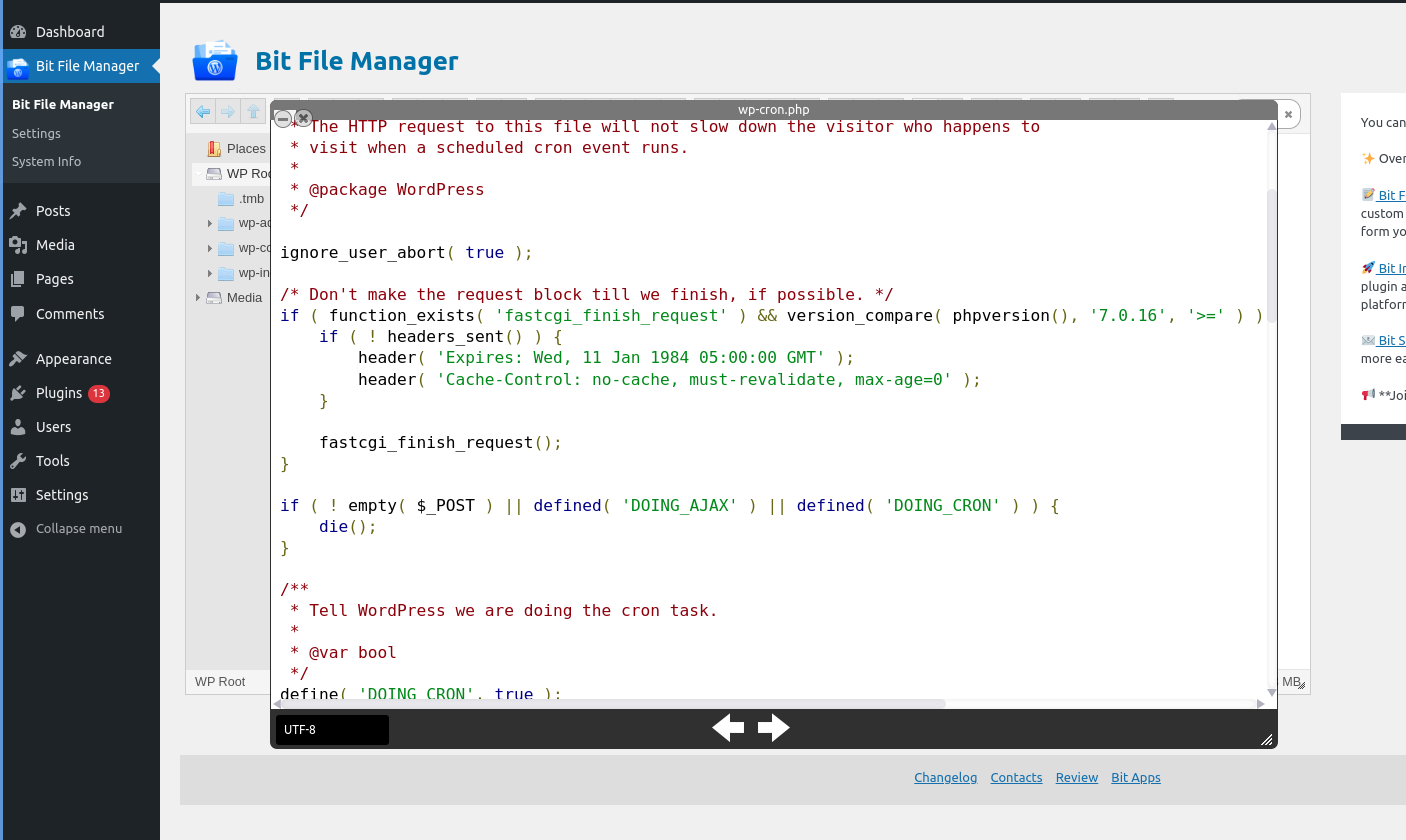This screenshot has height=840, width=1406.
Task: Expand the wp-co folder tree arrow
Action: [x=209, y=248]
